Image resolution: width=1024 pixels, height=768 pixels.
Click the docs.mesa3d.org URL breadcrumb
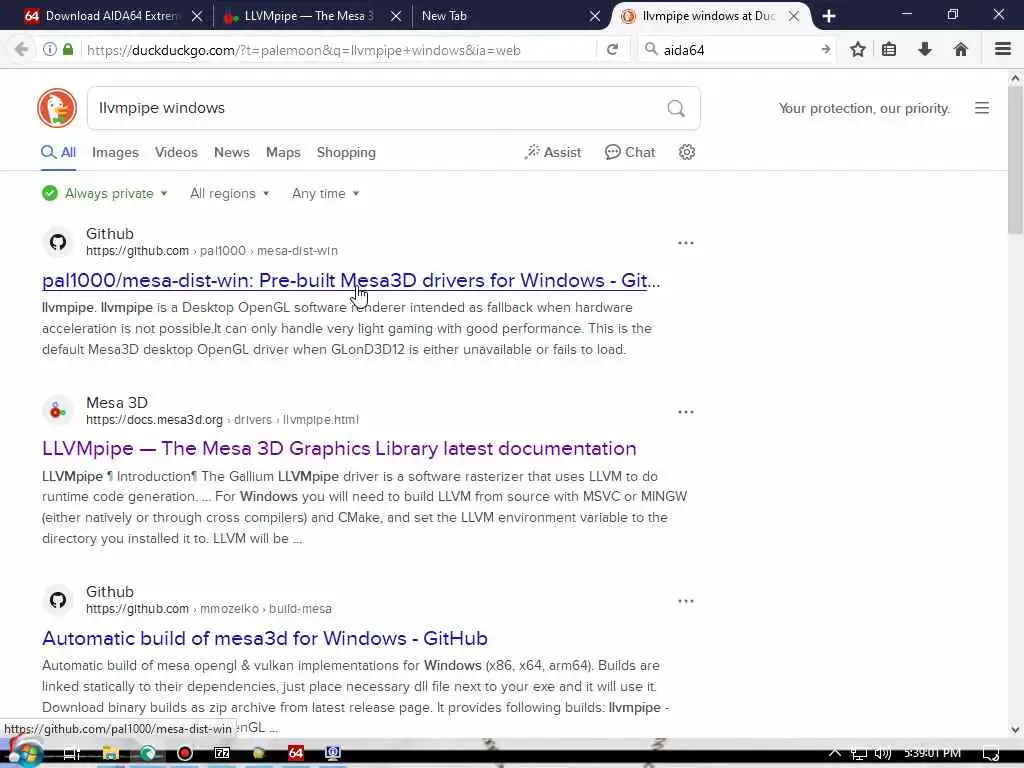tap(222, 420)
